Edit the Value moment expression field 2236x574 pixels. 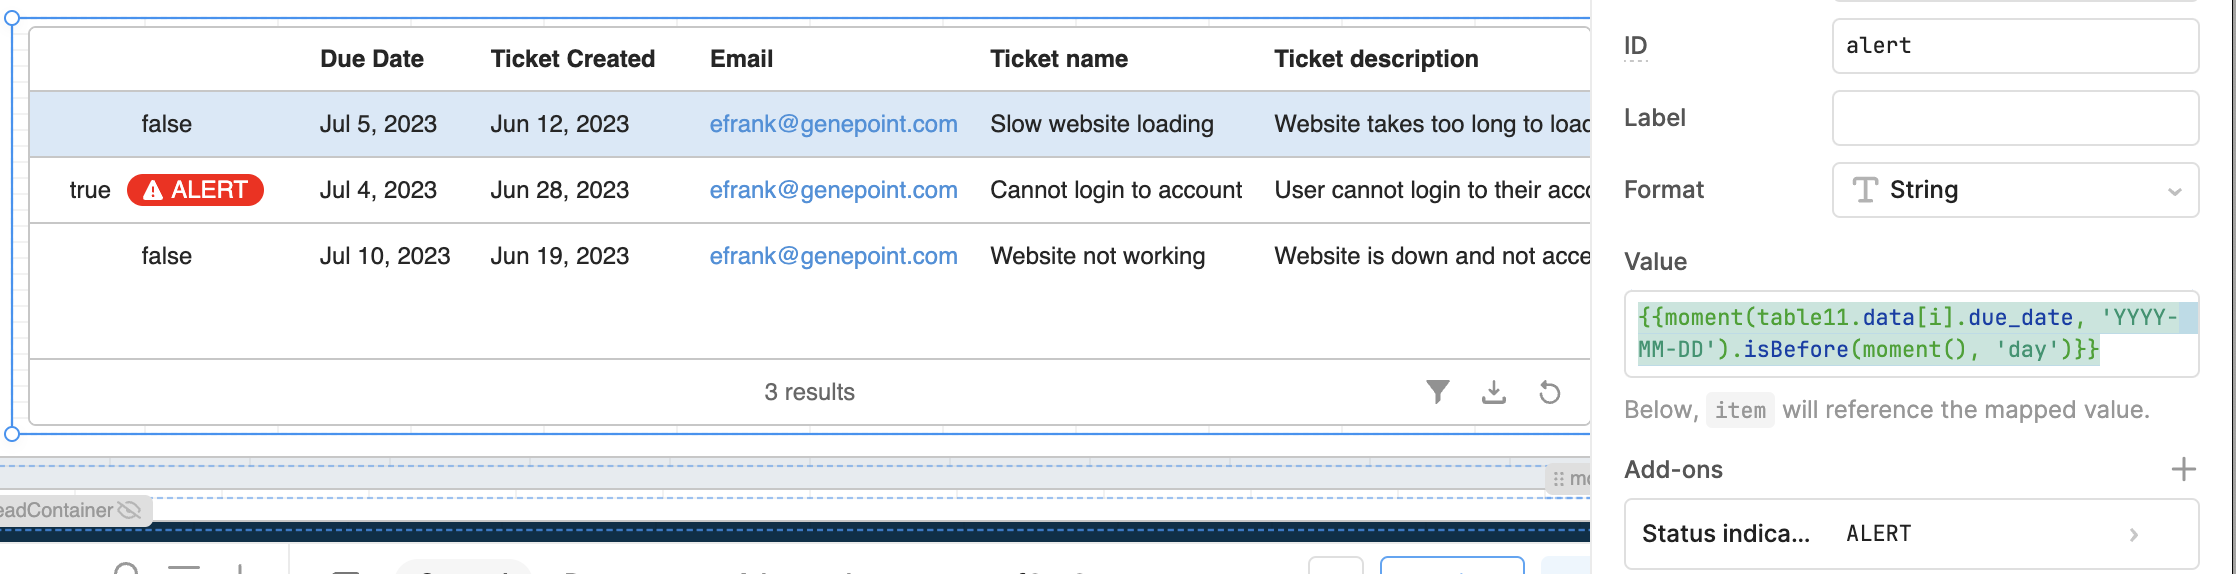tap(1911, 334)
